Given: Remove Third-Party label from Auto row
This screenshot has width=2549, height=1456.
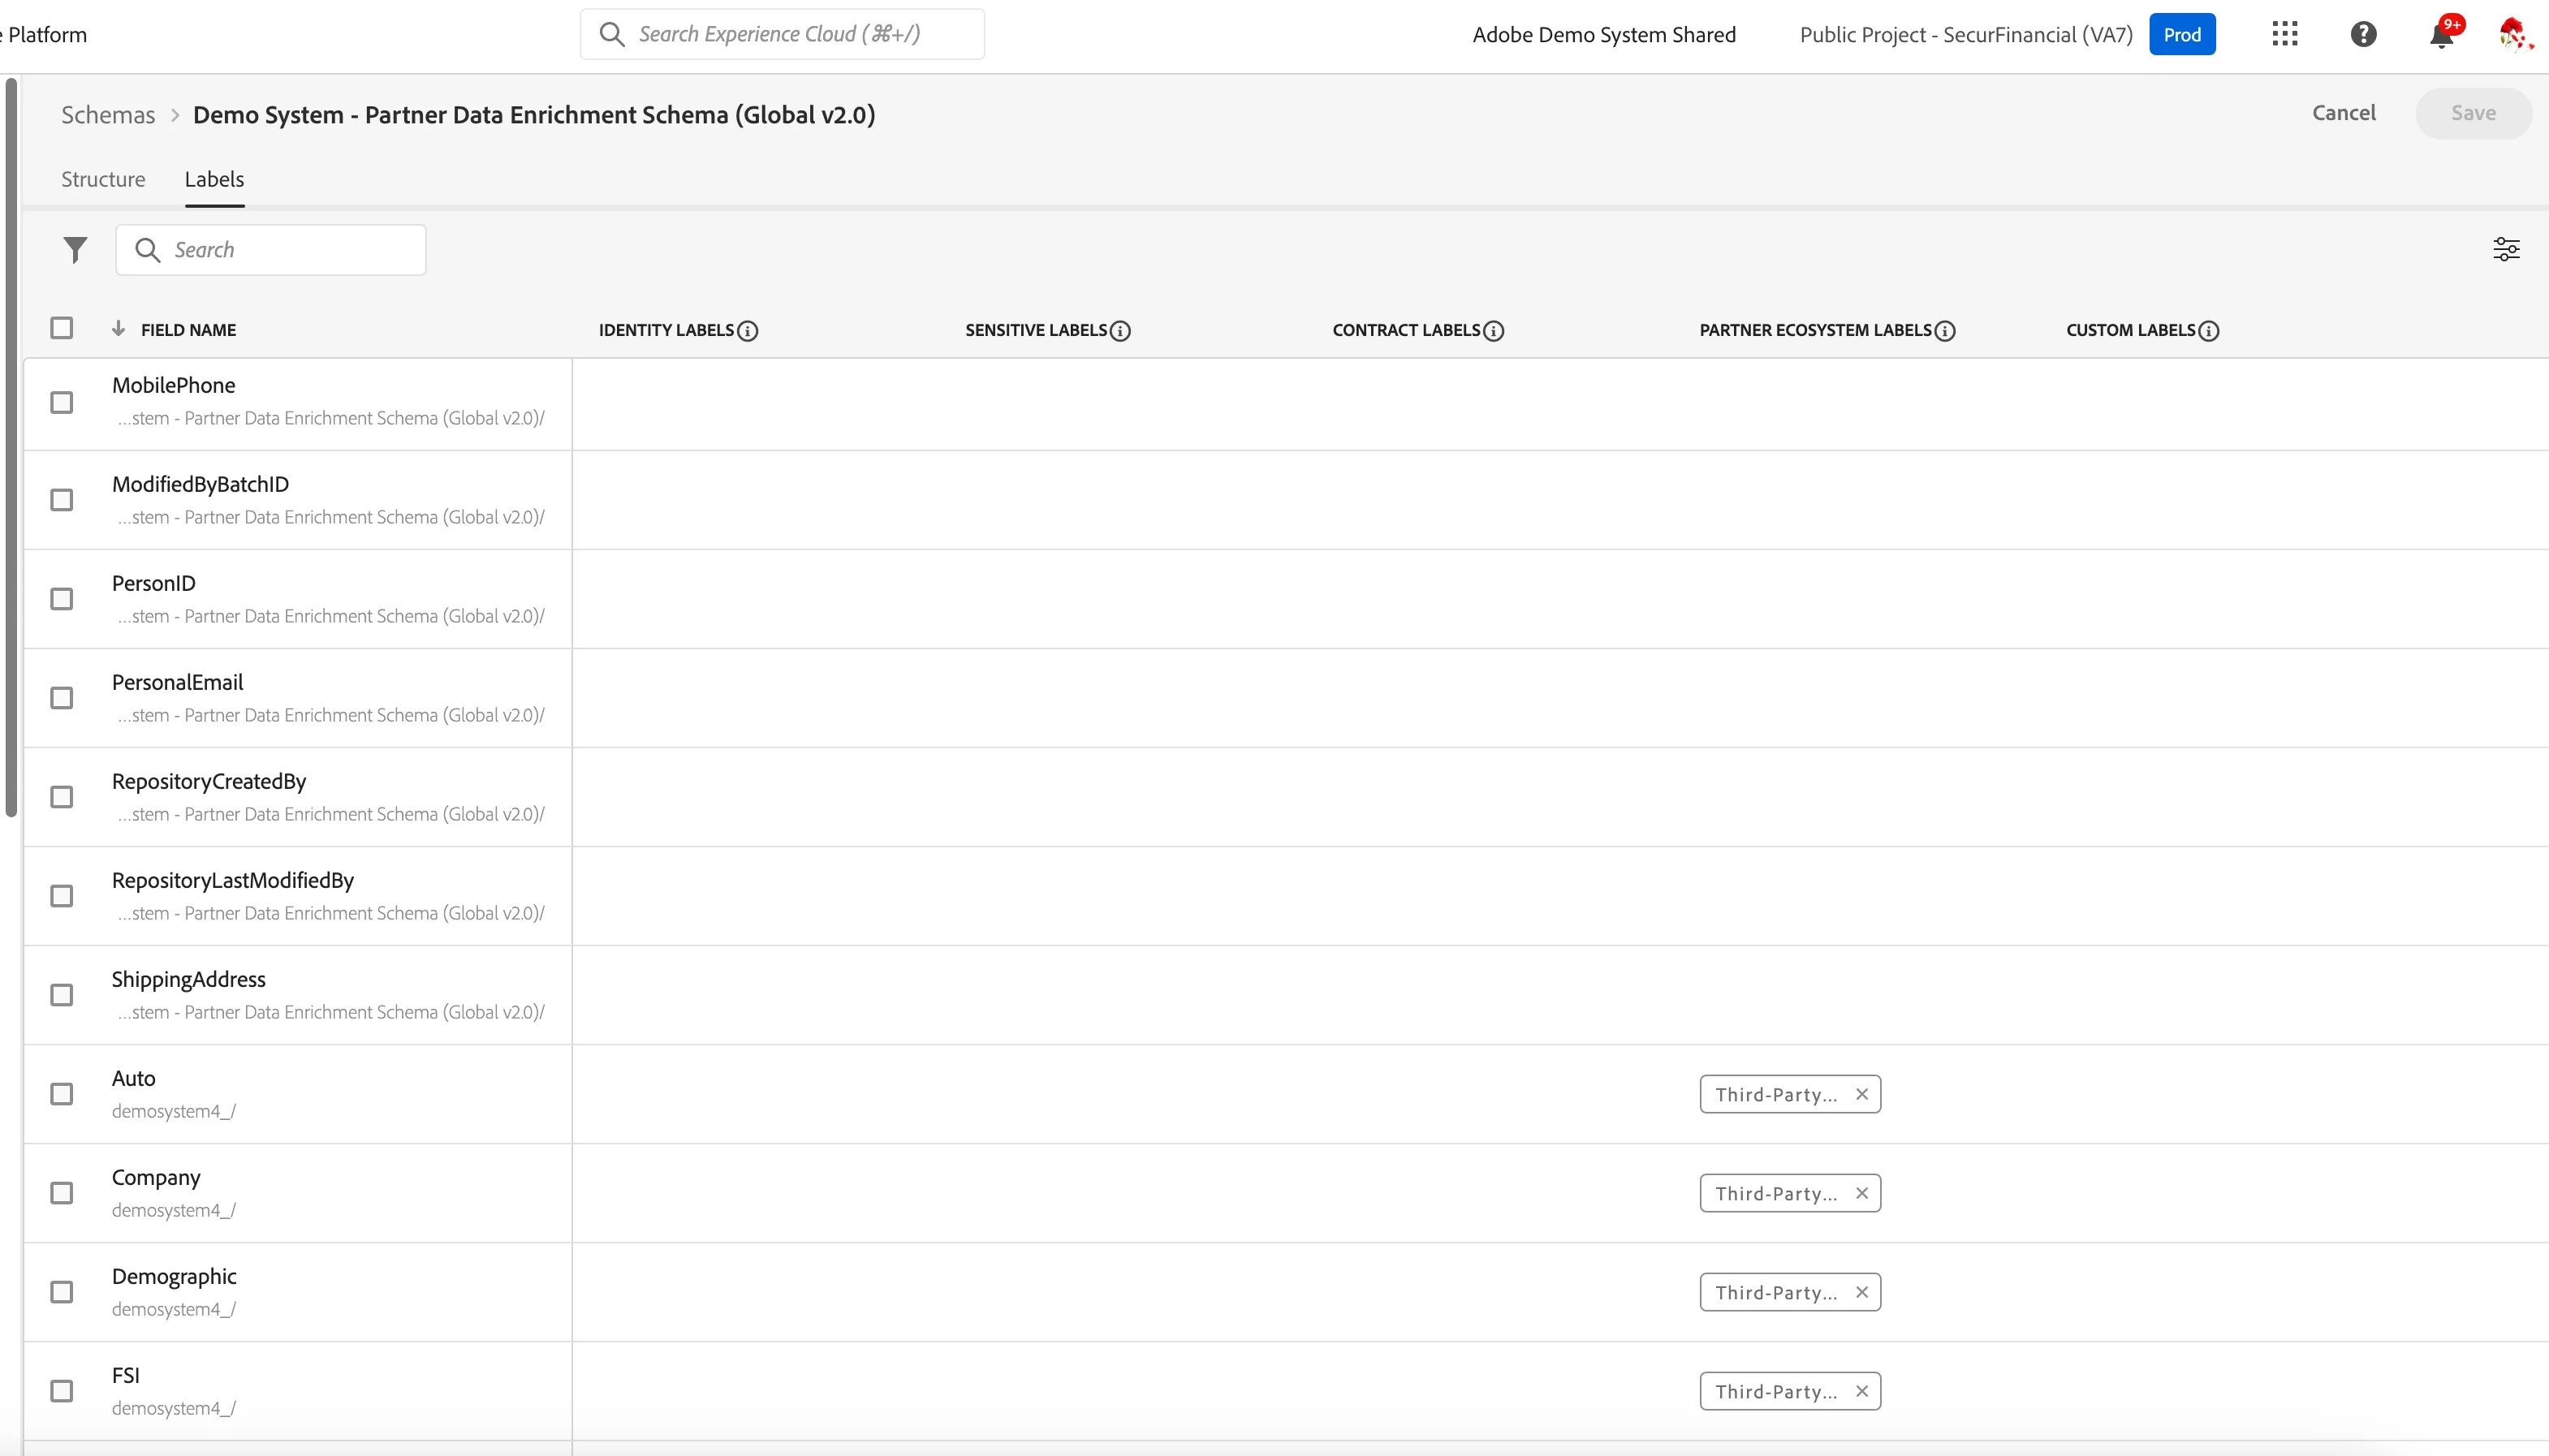Looking at the screenshot, I should tap(1862, 1094).
